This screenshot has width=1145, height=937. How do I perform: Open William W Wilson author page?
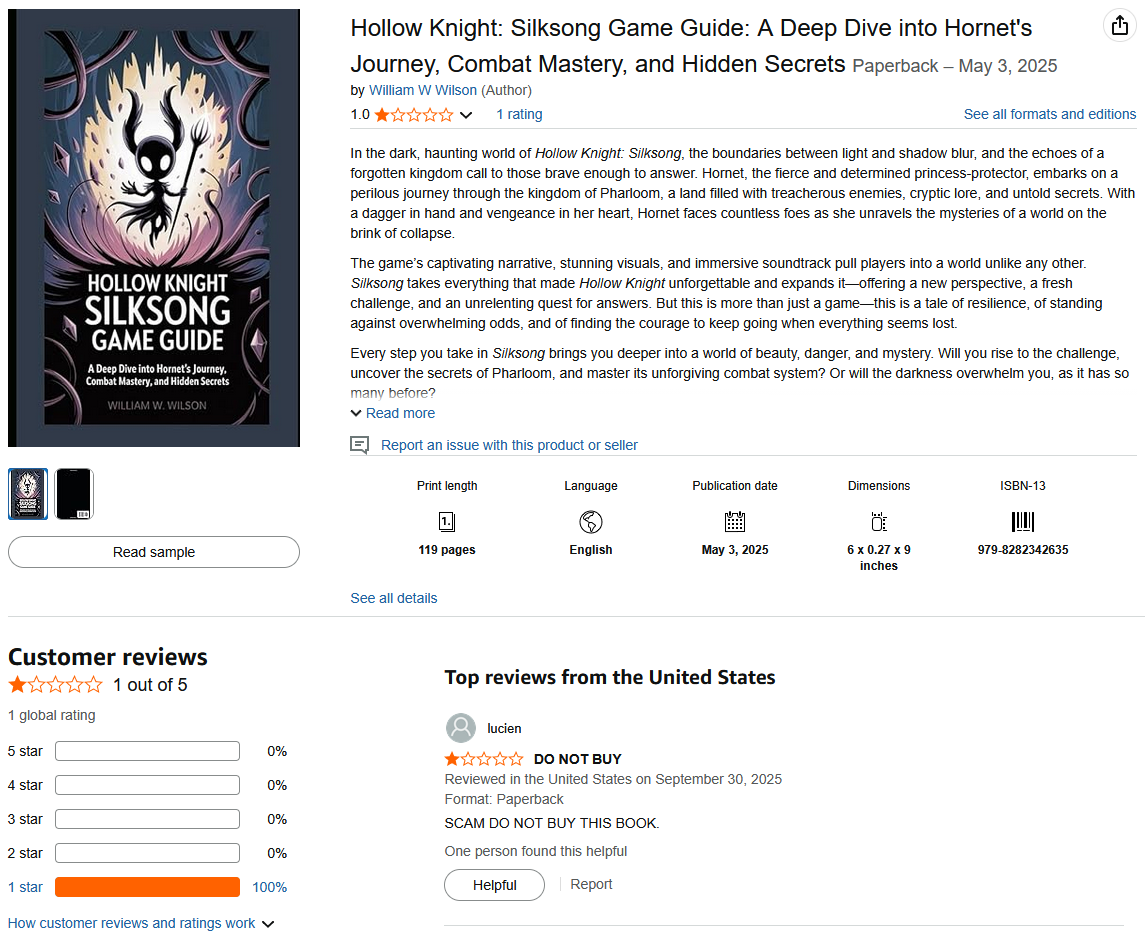[x=423, y=90]
